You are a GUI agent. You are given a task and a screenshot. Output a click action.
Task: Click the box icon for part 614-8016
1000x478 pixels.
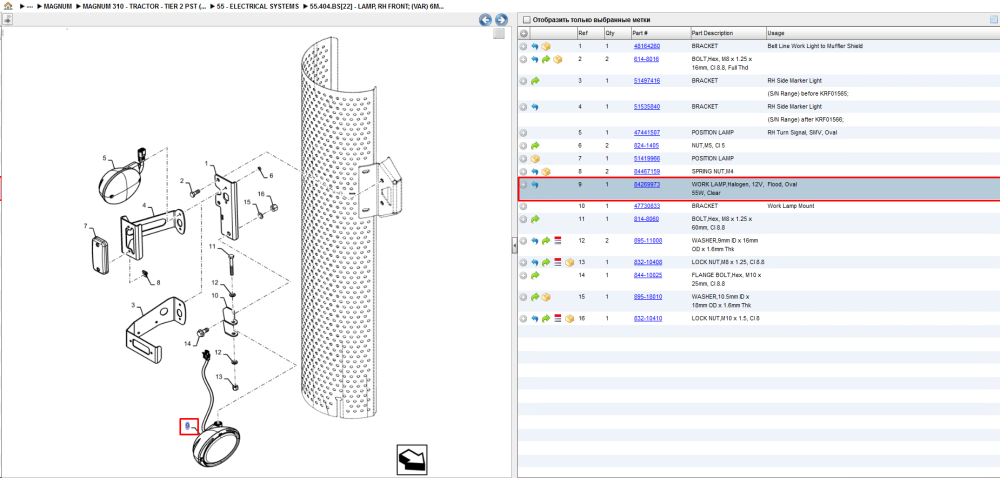pyautogui.click(x=557, y=59)
